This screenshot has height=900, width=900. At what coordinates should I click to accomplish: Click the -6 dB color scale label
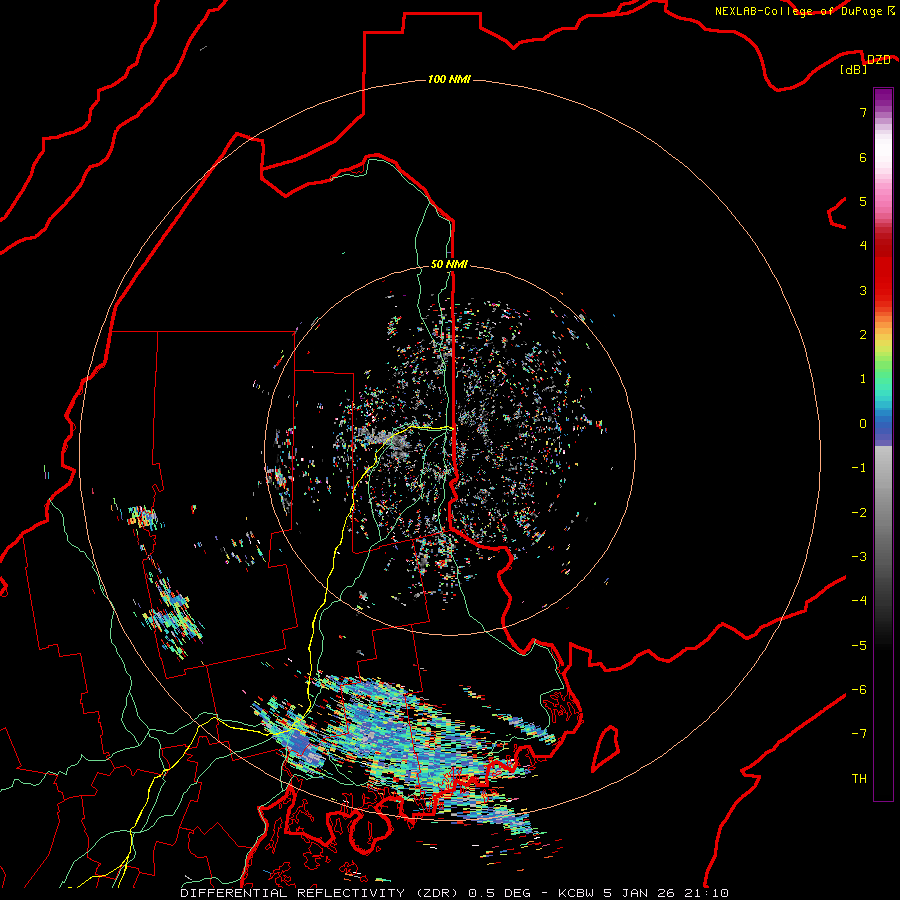tap(859, 690)
